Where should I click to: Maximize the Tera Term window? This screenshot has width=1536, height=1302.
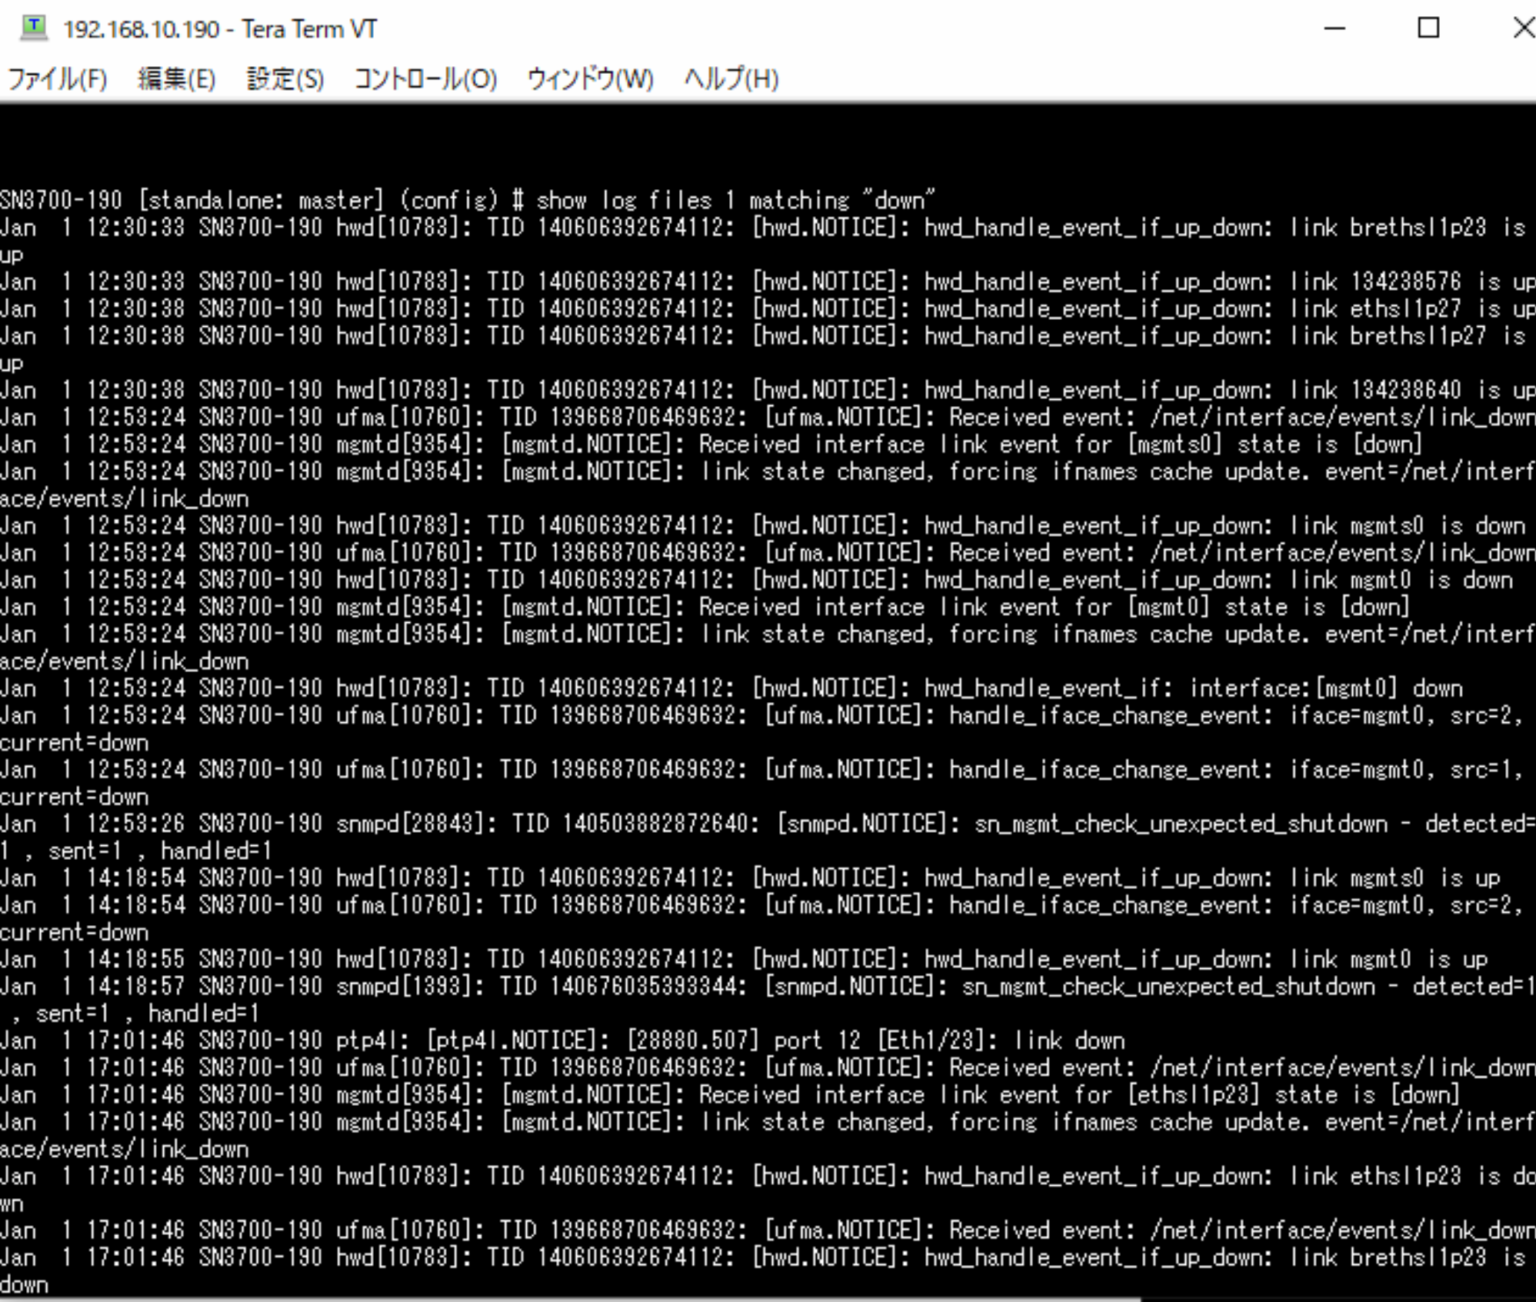click(x=1429, y=28)
